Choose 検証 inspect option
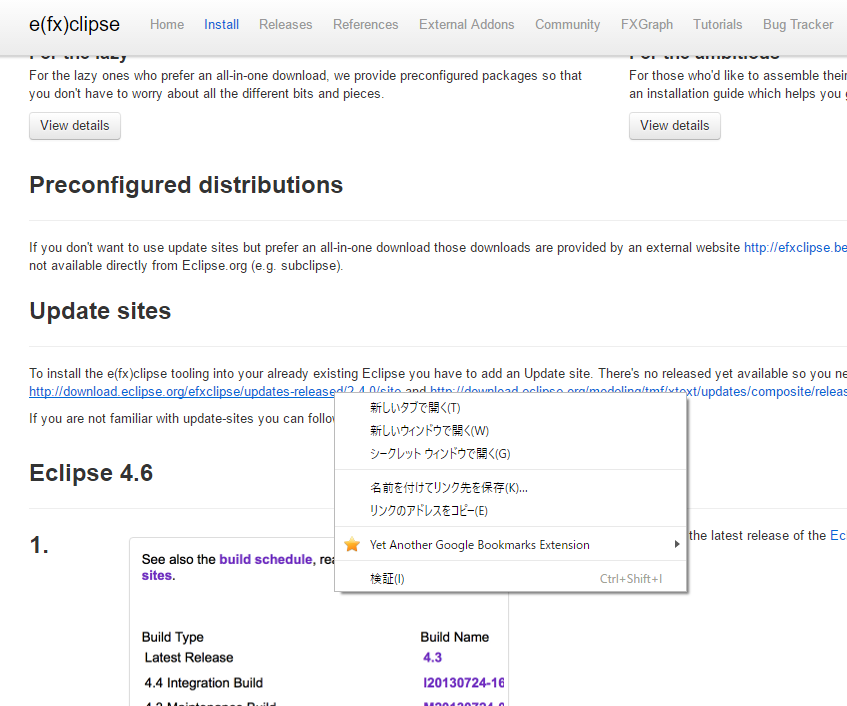The height and width of the screenshot is (706, 847). pyautogui.click(x=387, y=579)
